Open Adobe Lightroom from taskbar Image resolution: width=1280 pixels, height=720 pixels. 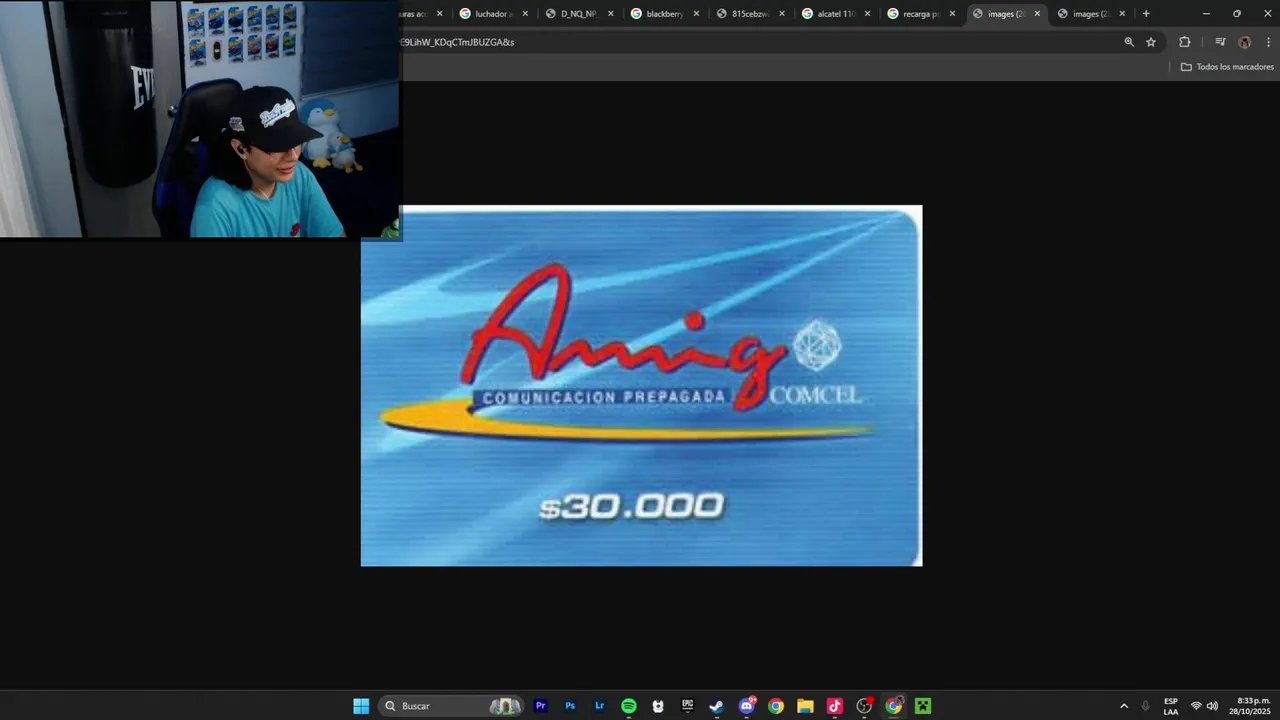(x=599, y=706)
